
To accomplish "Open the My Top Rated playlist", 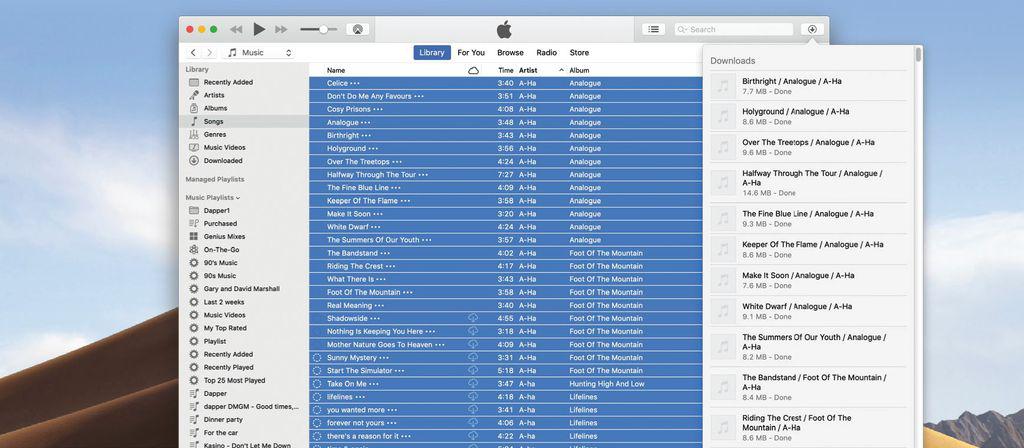I will tap(244, 328).
